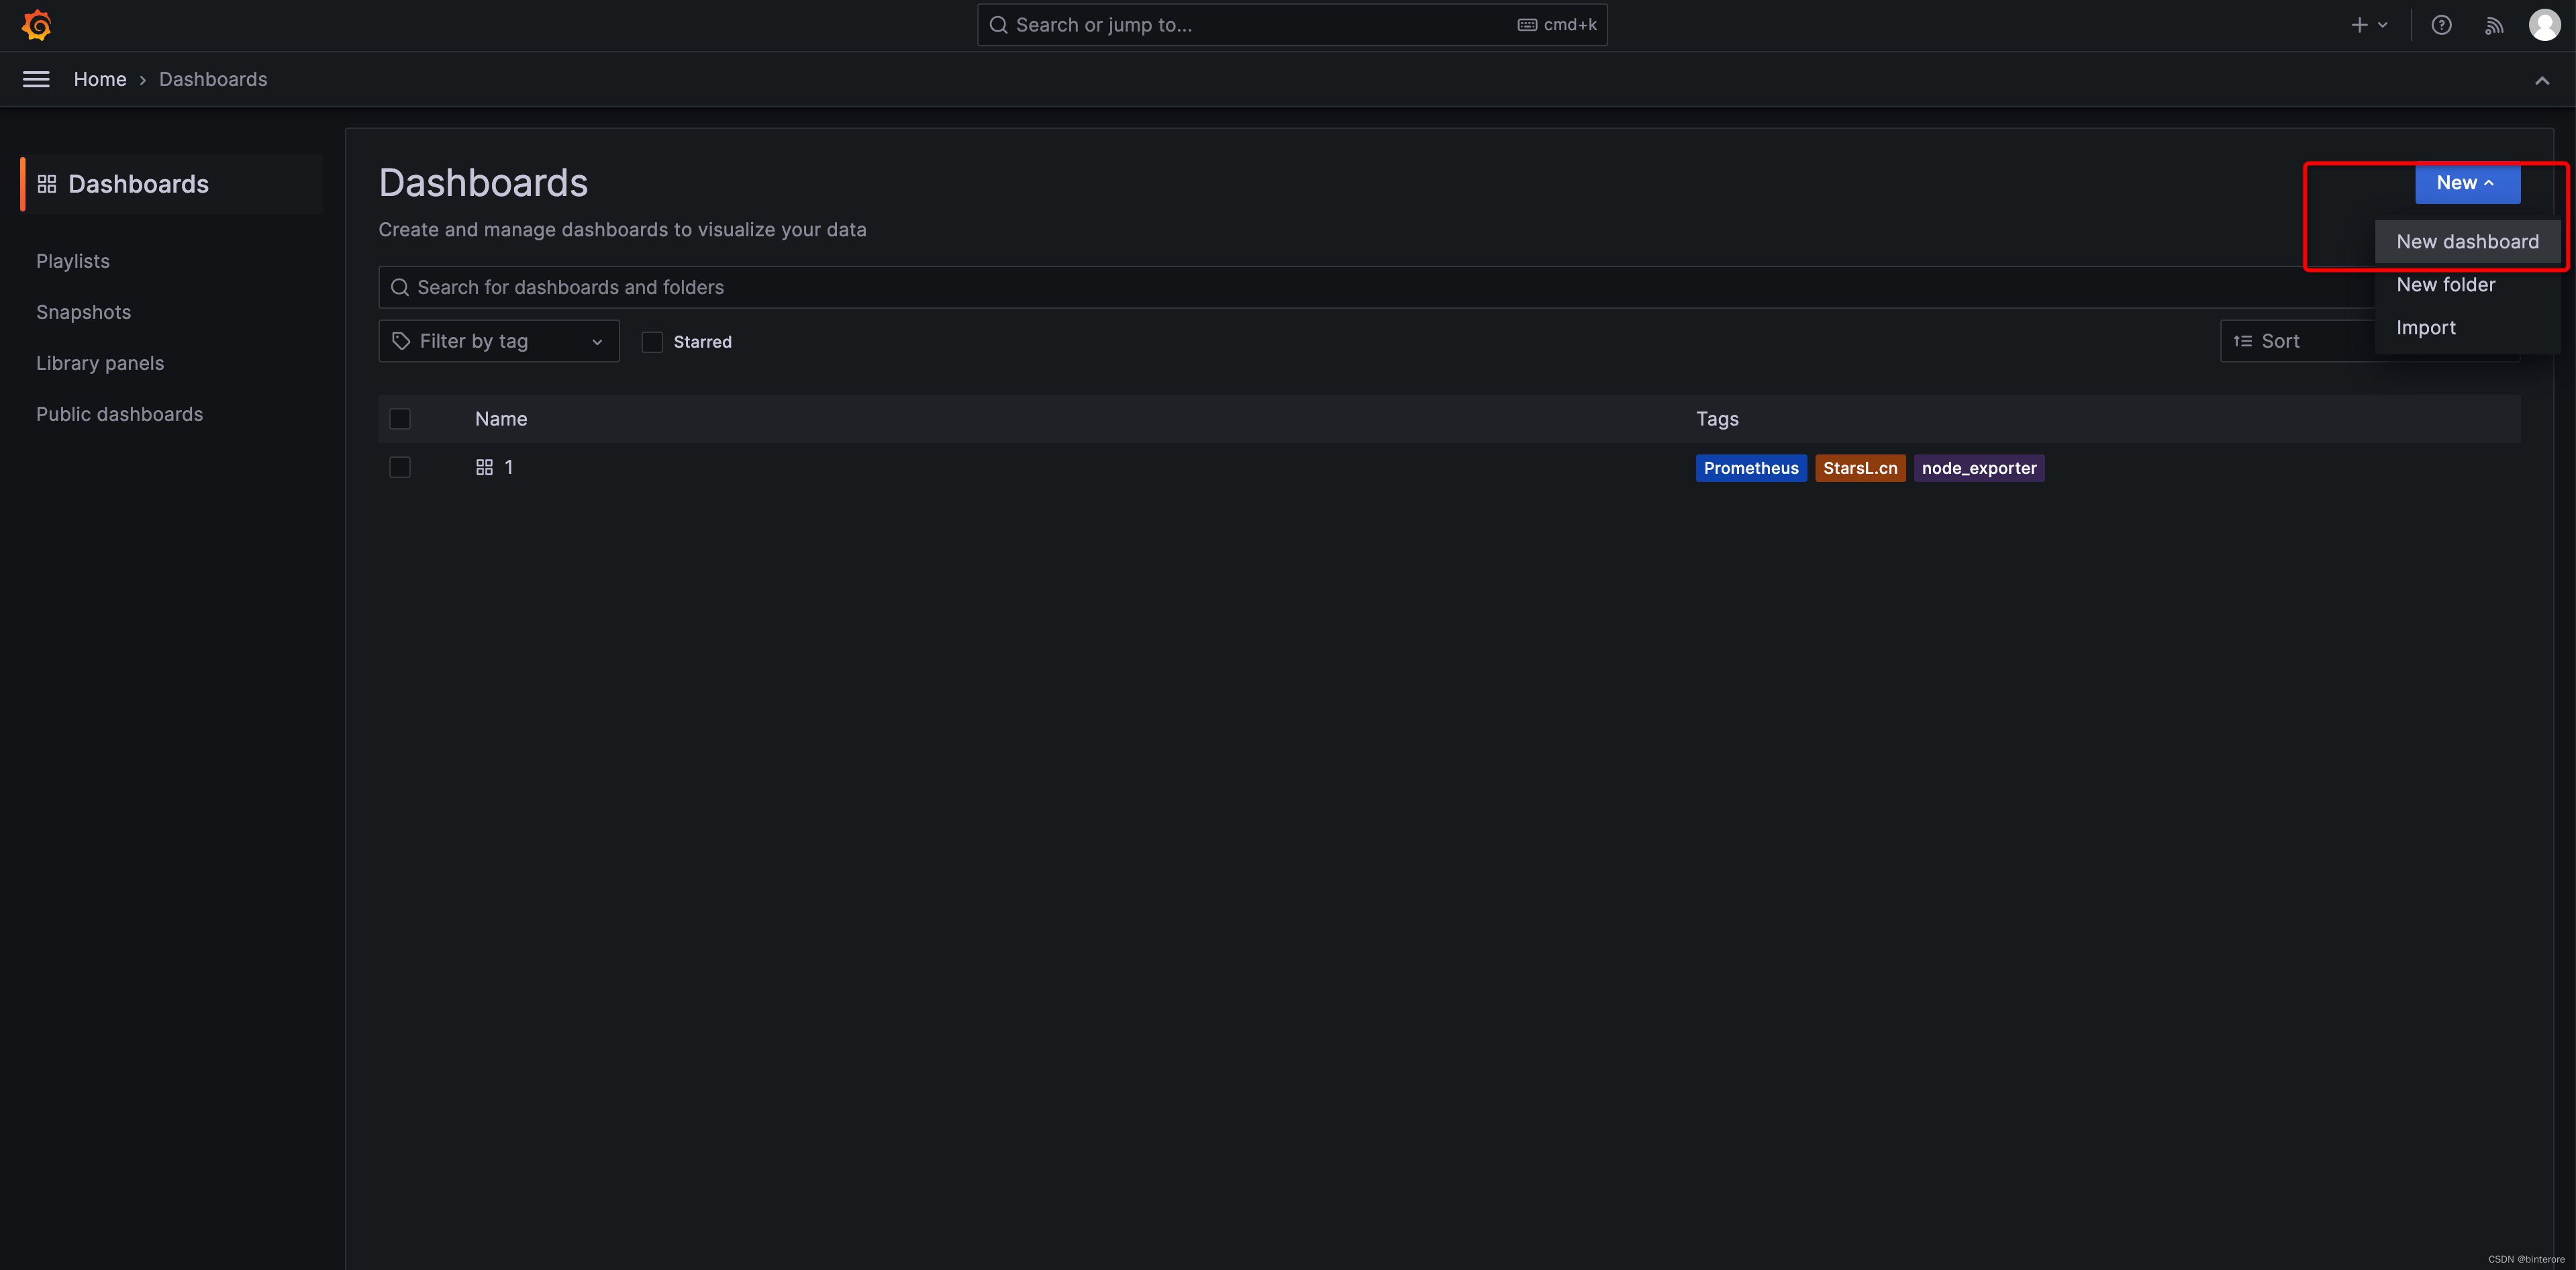Click the Dashboards sidebar grid icon
This screenshot has height=1270, width=2576.
pyautogui.click(x=47, y=184)
